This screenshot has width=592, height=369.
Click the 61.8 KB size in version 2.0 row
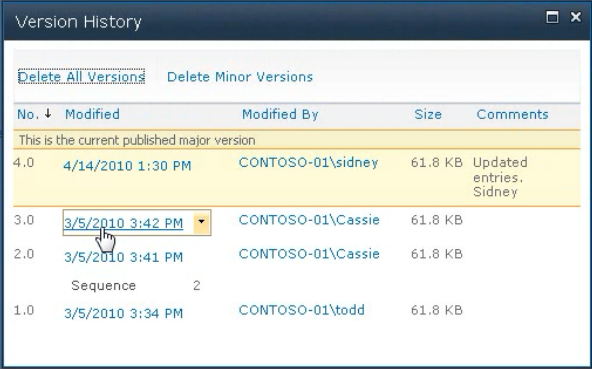coord(437,254)
